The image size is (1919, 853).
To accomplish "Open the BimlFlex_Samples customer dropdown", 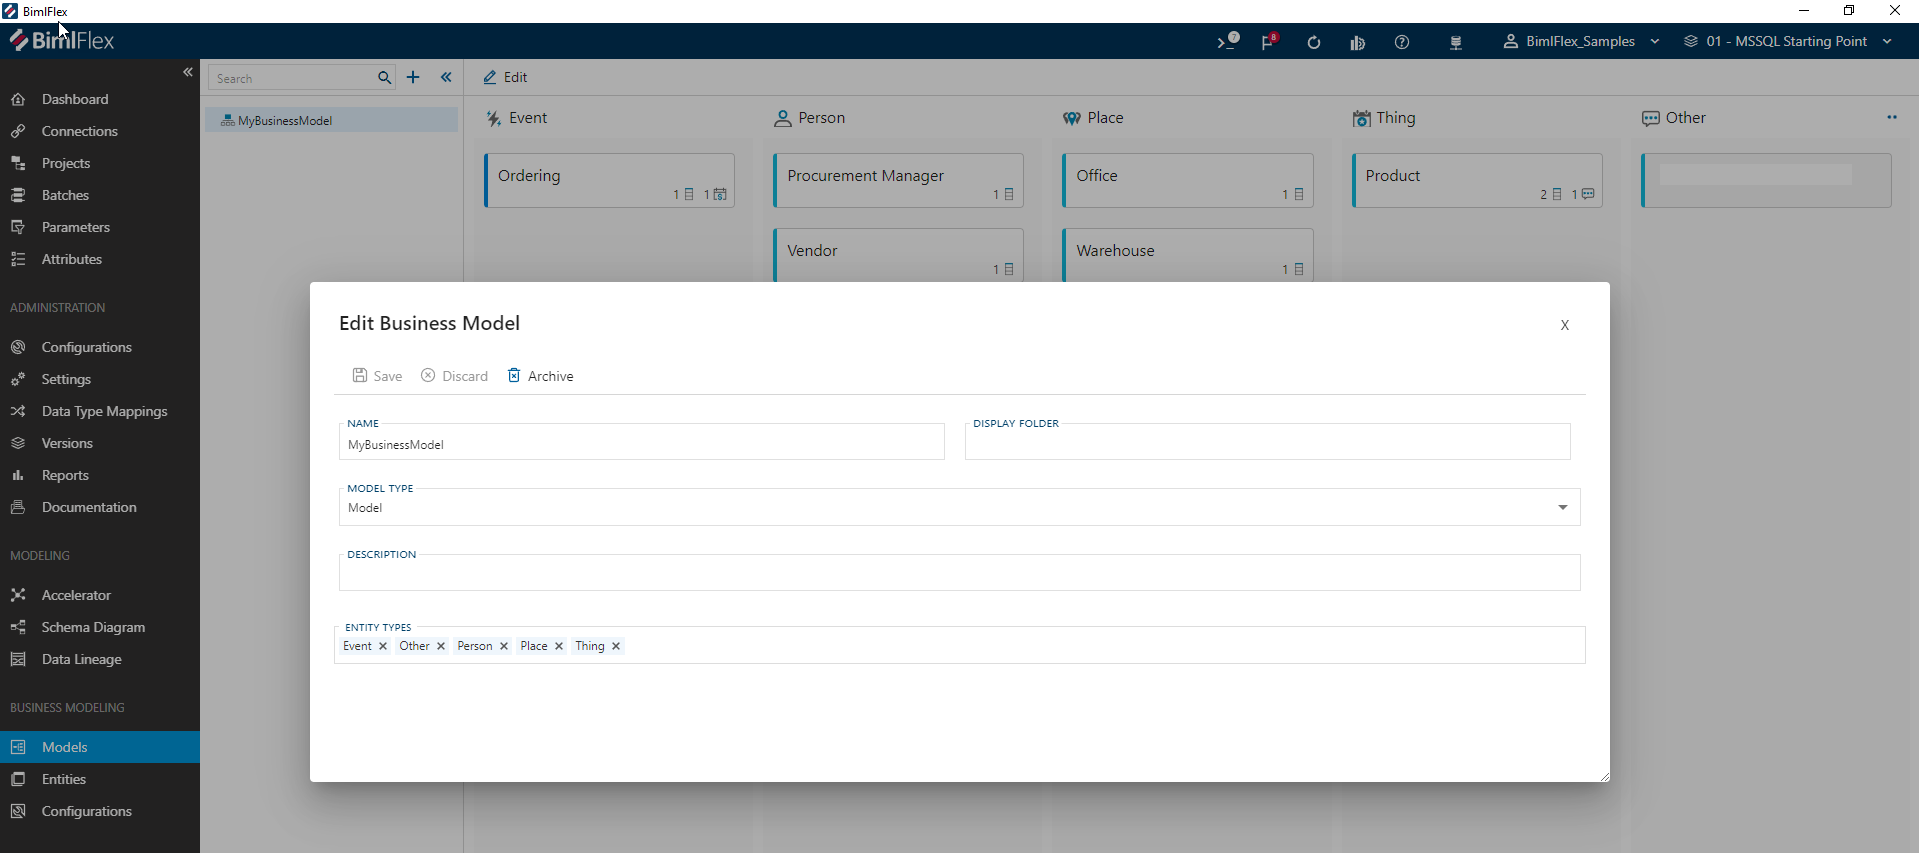I will tap(1581, 42).
